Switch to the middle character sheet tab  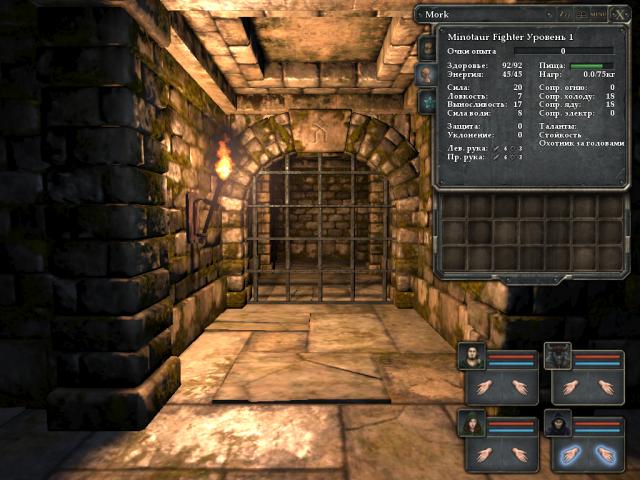tap(426, 74)
